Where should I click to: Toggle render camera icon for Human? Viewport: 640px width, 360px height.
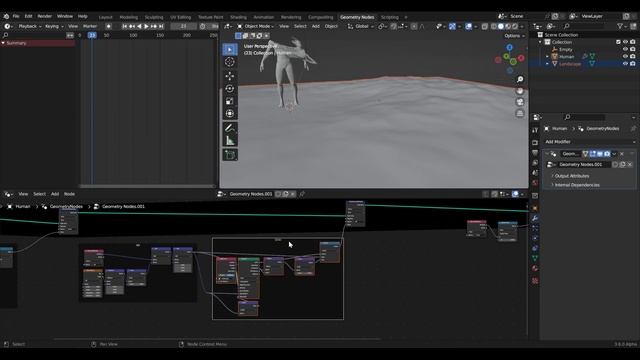click(x=633, y=57)
